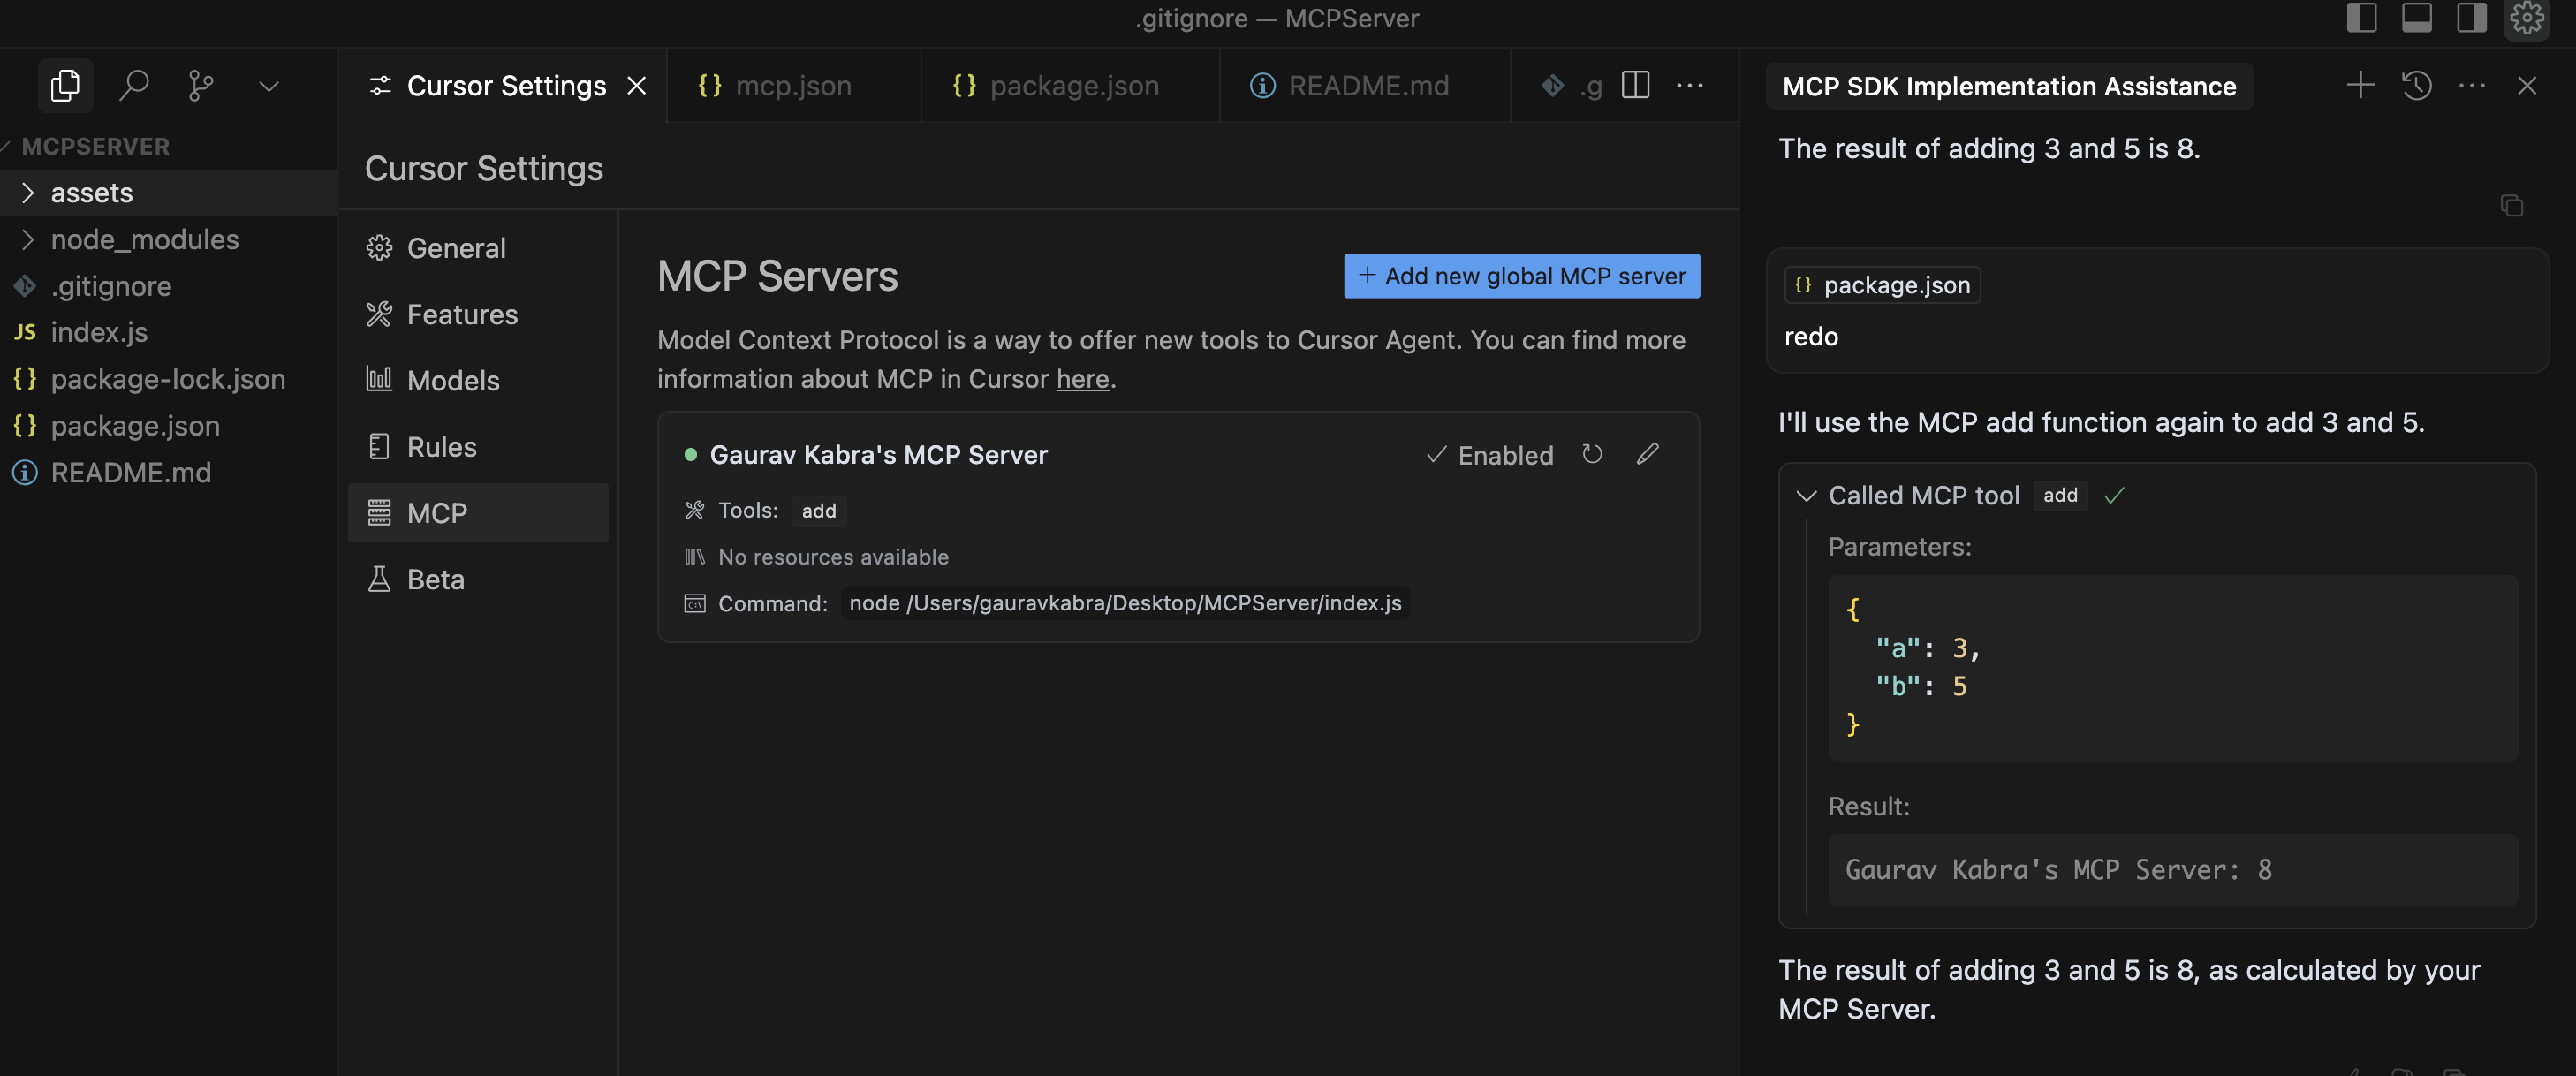Viewport: 2576px width, 1076px height.
Task: Open the Explorer files icon
Action: point(66,86)
